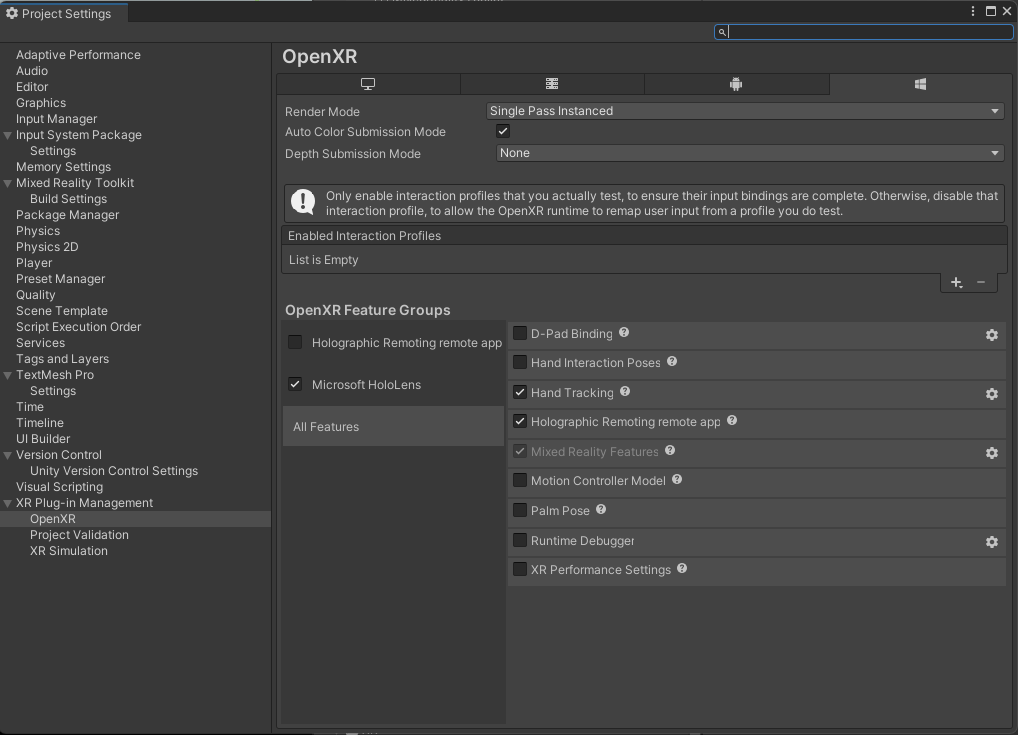Disable Auto Color Submission Mode checkbox
The image size is (1018, 735).
[503, 131]
